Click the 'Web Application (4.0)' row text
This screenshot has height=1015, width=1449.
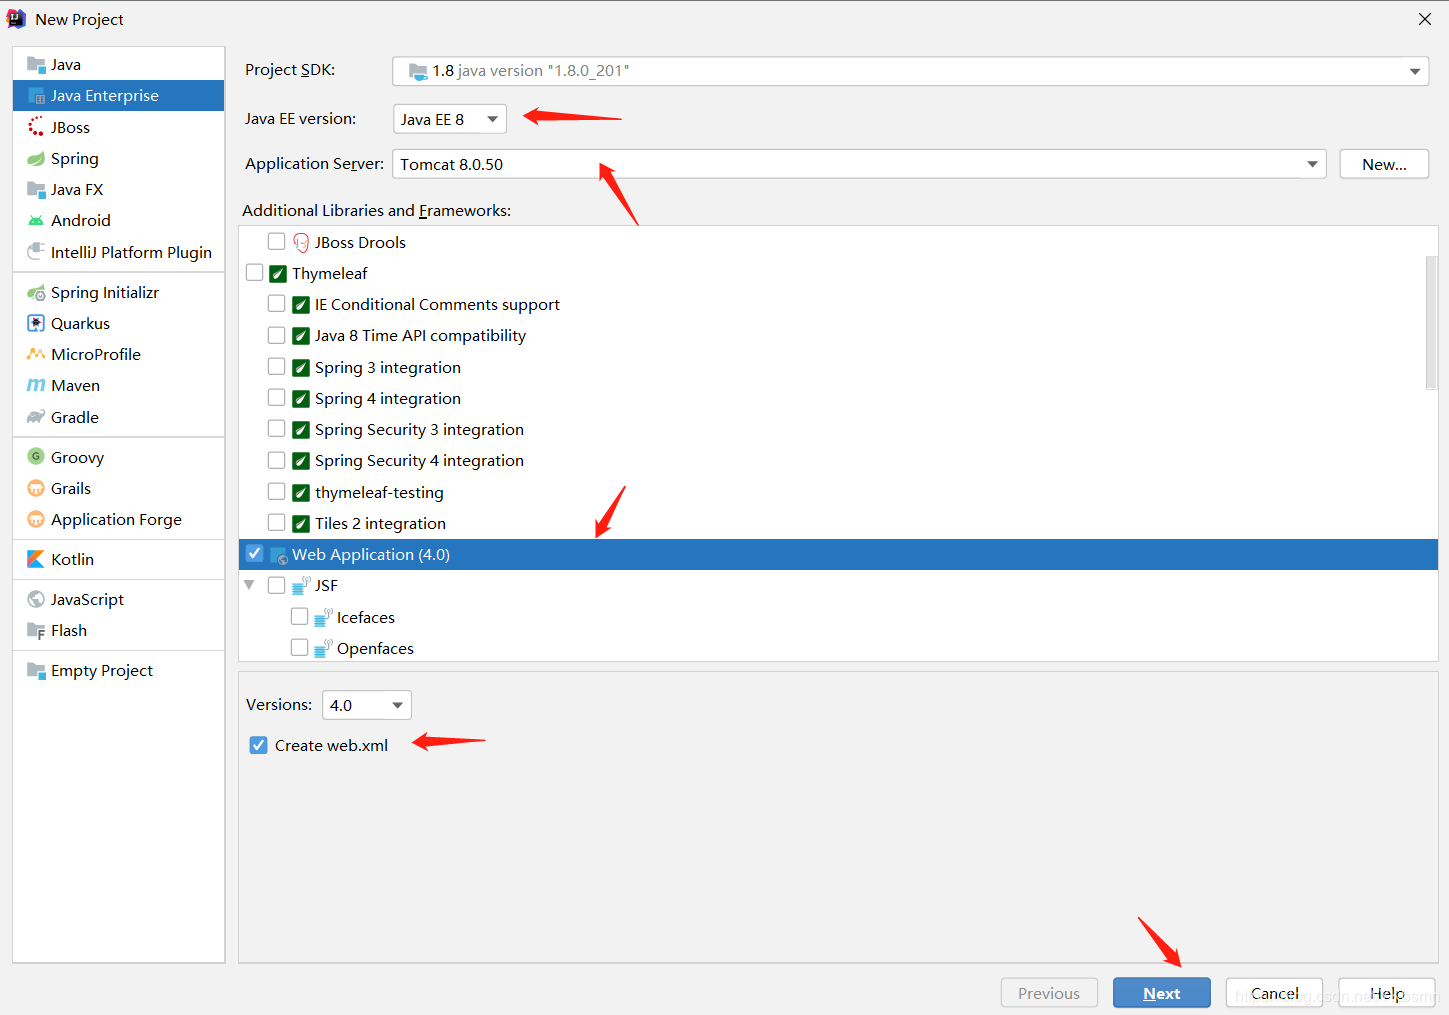pyautogui.click(x=371, y=555)
